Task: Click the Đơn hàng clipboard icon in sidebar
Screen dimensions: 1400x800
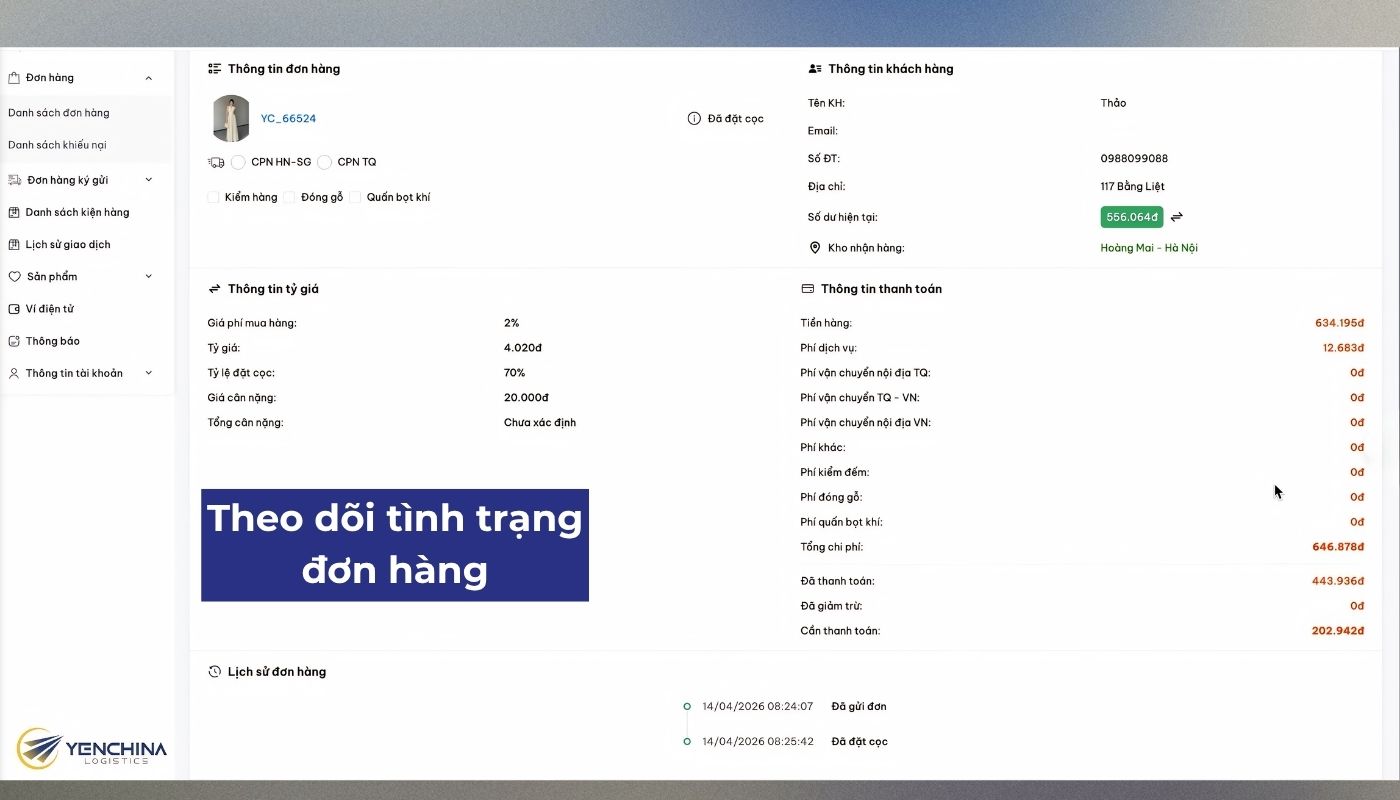Action: pos(14,77)
